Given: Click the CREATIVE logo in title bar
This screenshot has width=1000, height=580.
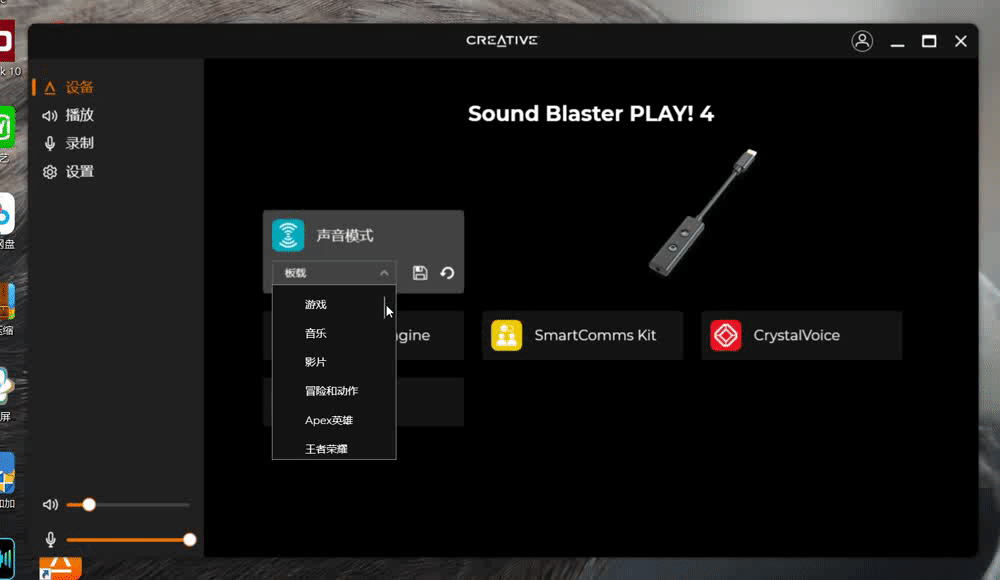Looking at the screenshot, I should 502,40.
